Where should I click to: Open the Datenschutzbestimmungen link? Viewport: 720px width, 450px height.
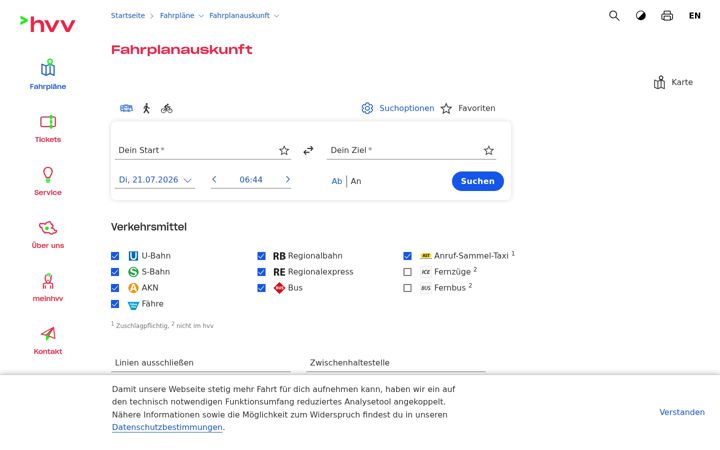(x=167, y=427)
